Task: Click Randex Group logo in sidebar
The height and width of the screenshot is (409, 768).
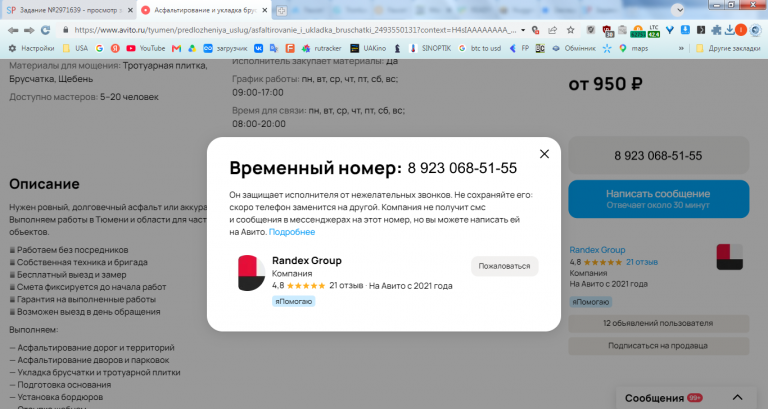Action: 730,257
